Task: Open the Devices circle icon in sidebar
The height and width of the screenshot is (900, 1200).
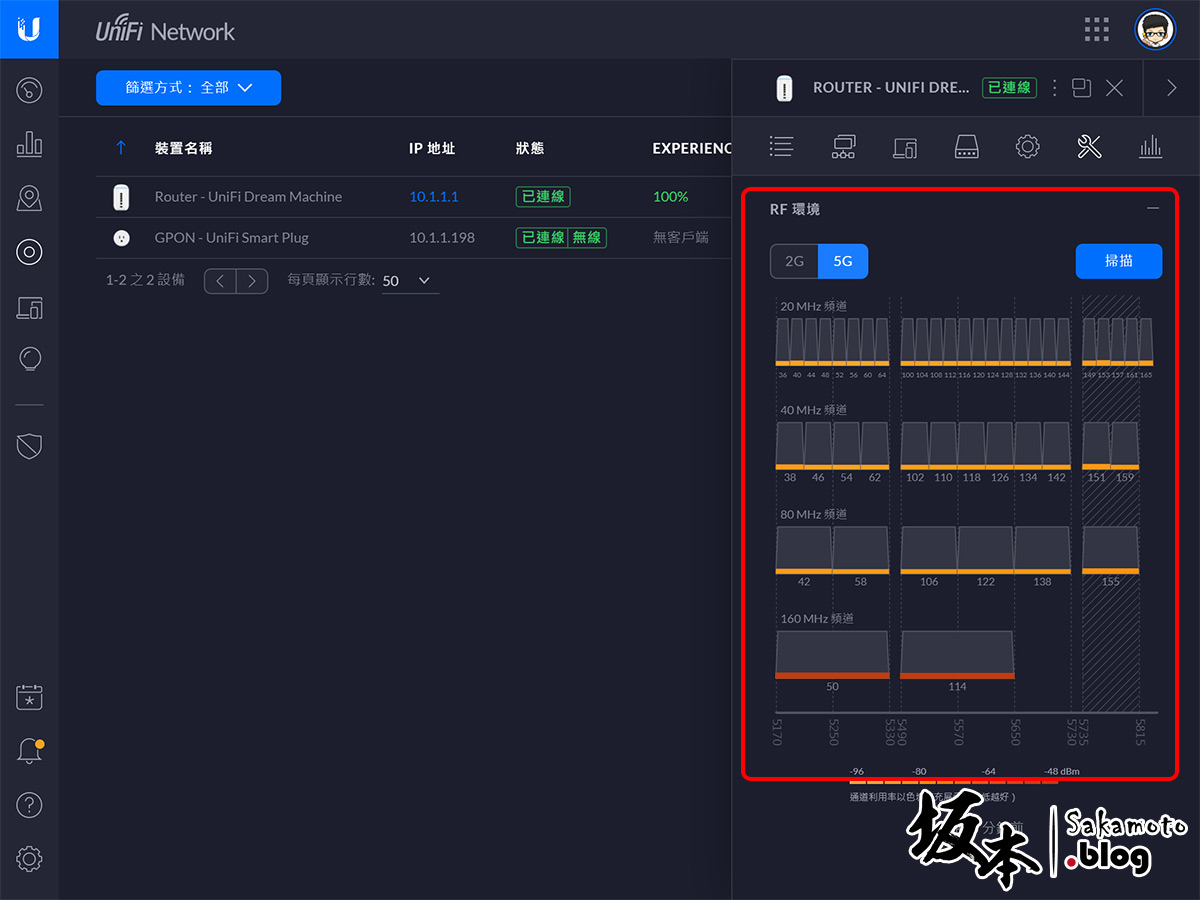Action: pos(29,252)
